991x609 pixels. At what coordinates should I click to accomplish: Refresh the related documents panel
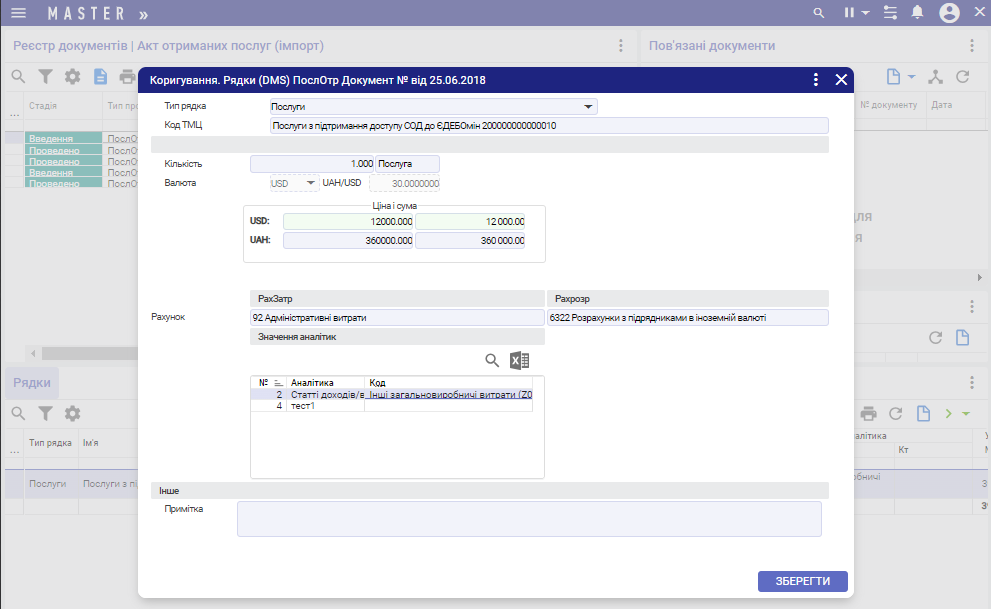963,77
